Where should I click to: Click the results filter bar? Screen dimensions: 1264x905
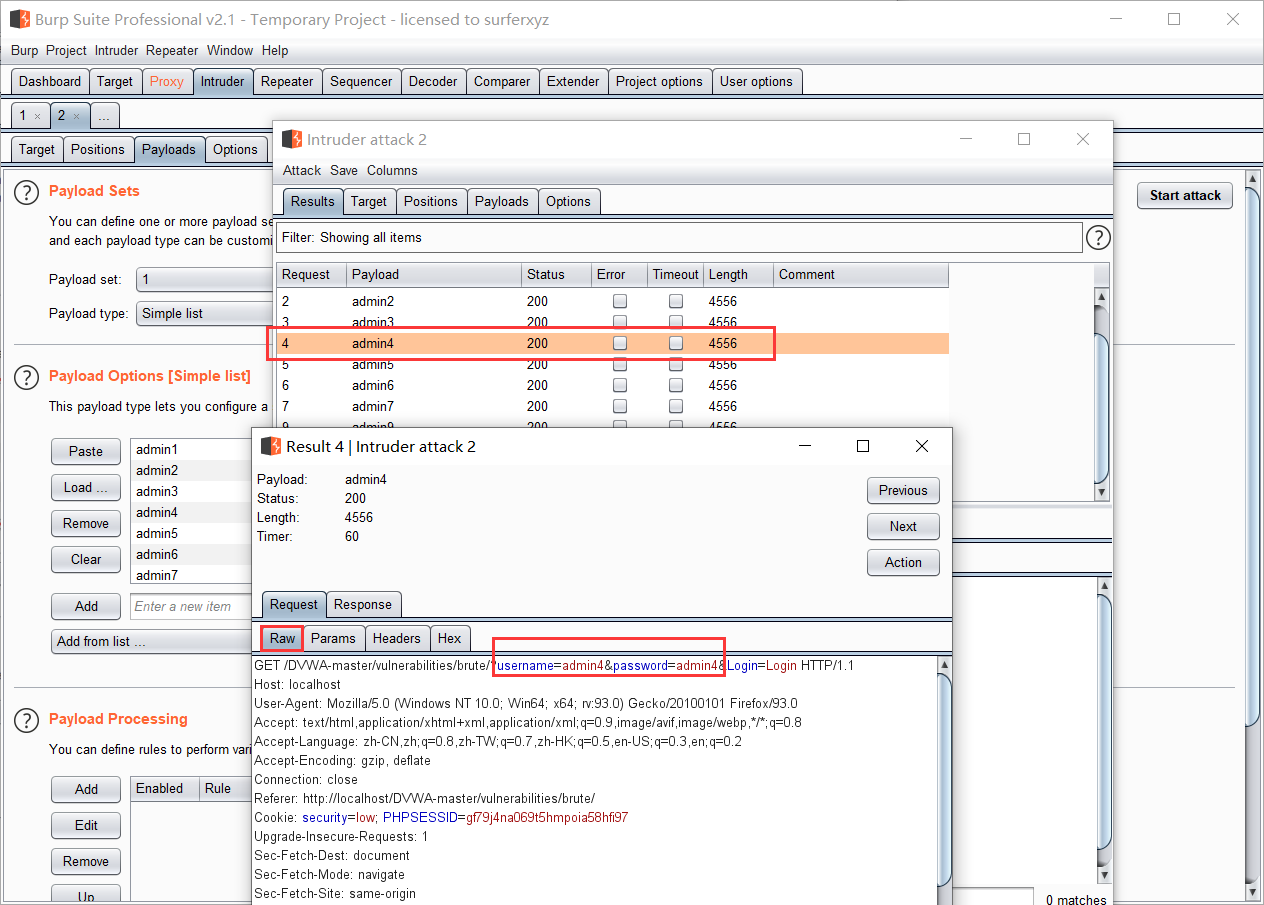(679, 237)
